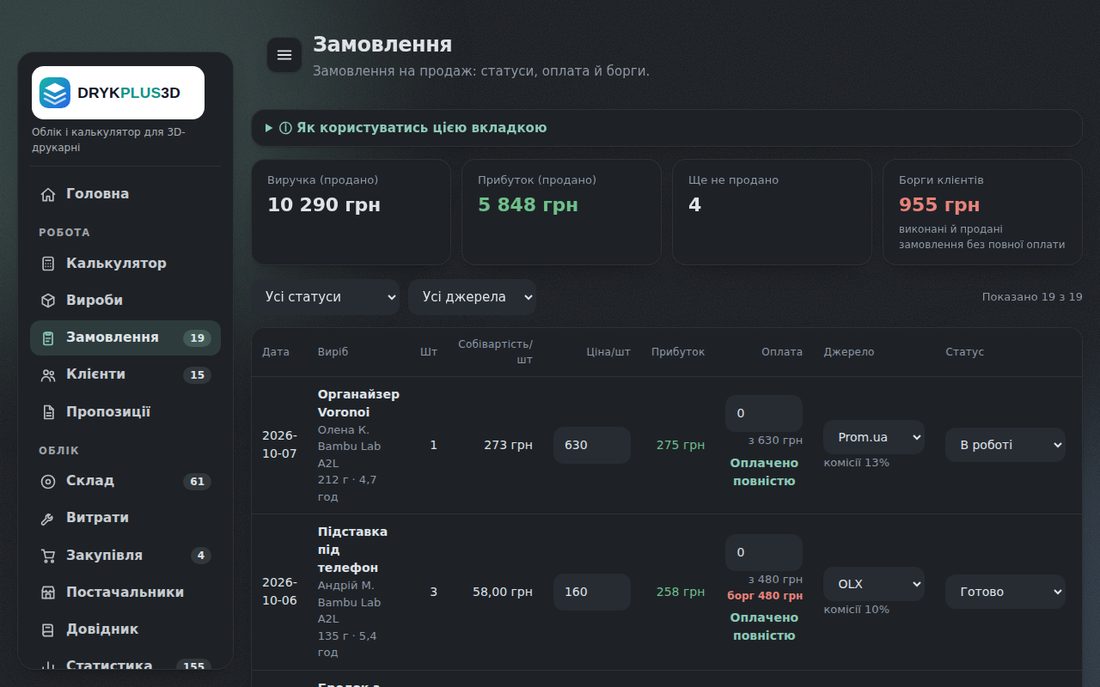Screen dimensions: 1100x687
Task: Change OLX source dropdown
Action: [874, 584]
